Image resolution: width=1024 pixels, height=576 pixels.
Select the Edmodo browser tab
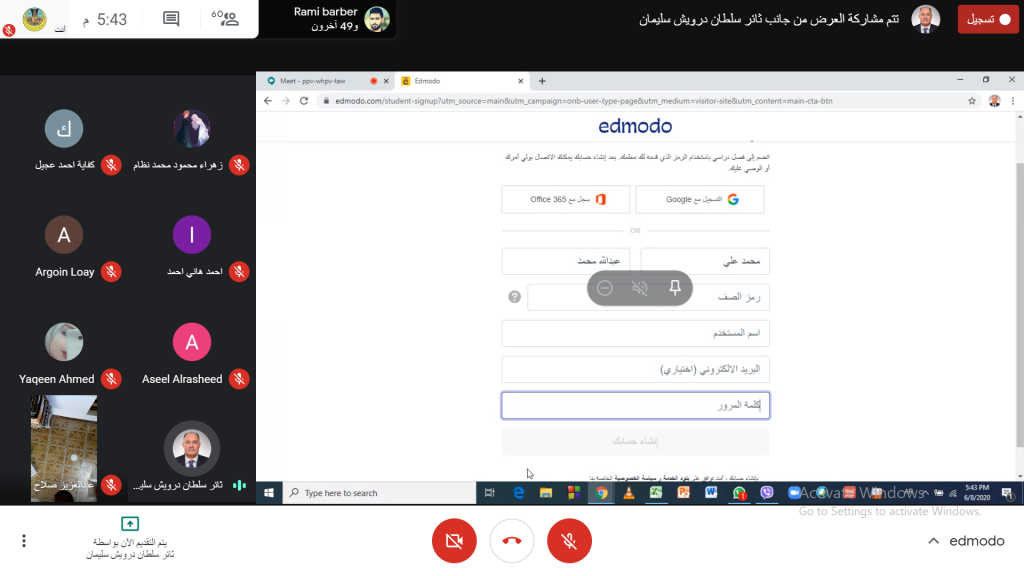click(460, 81)
